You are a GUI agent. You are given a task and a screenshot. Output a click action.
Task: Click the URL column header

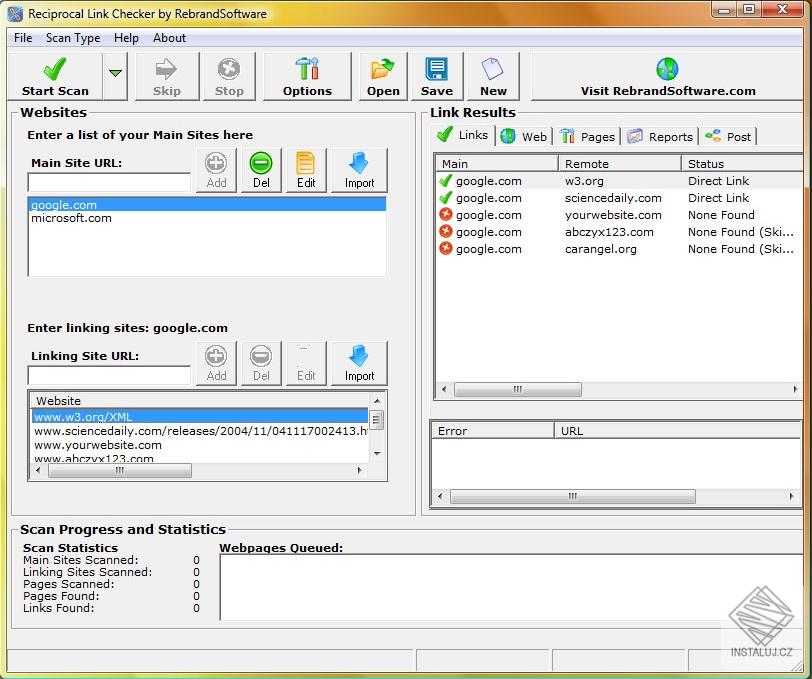click(x=677, y=431)
